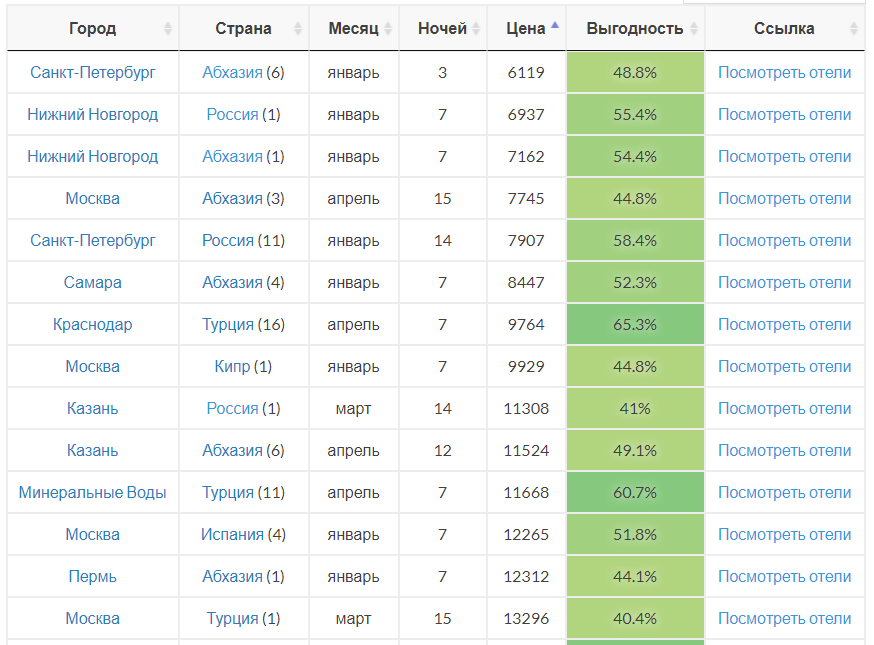
Task: Follow the Кипр country link
Action: coord(232,366)
